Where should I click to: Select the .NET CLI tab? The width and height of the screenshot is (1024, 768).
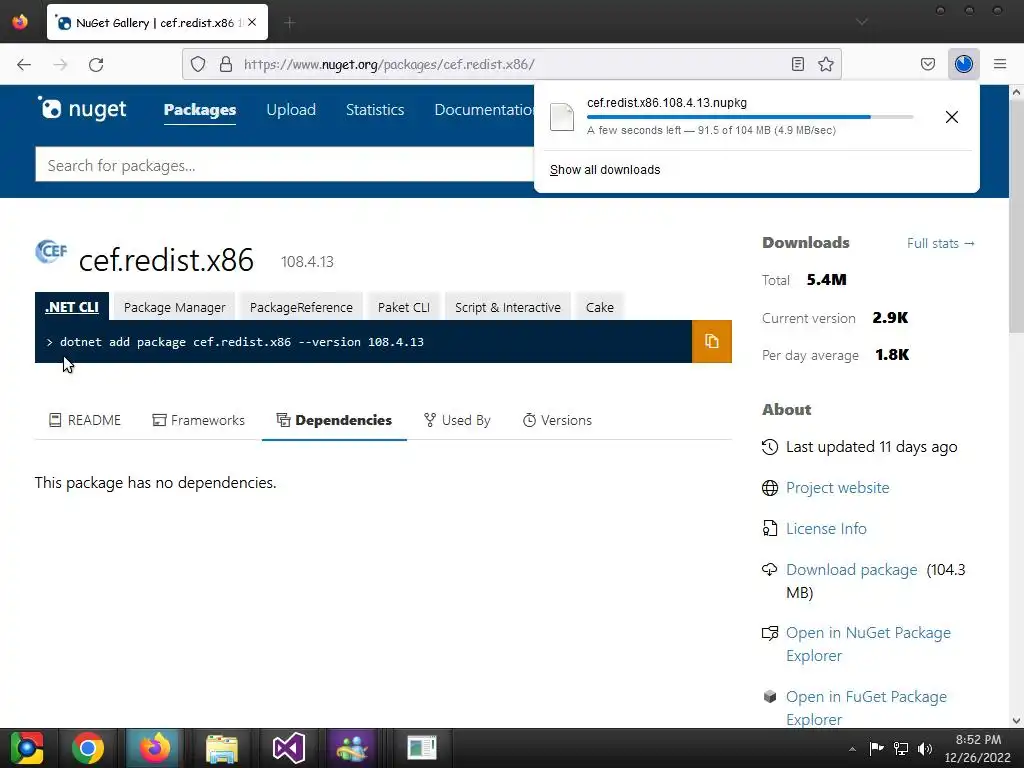point(72,307)
